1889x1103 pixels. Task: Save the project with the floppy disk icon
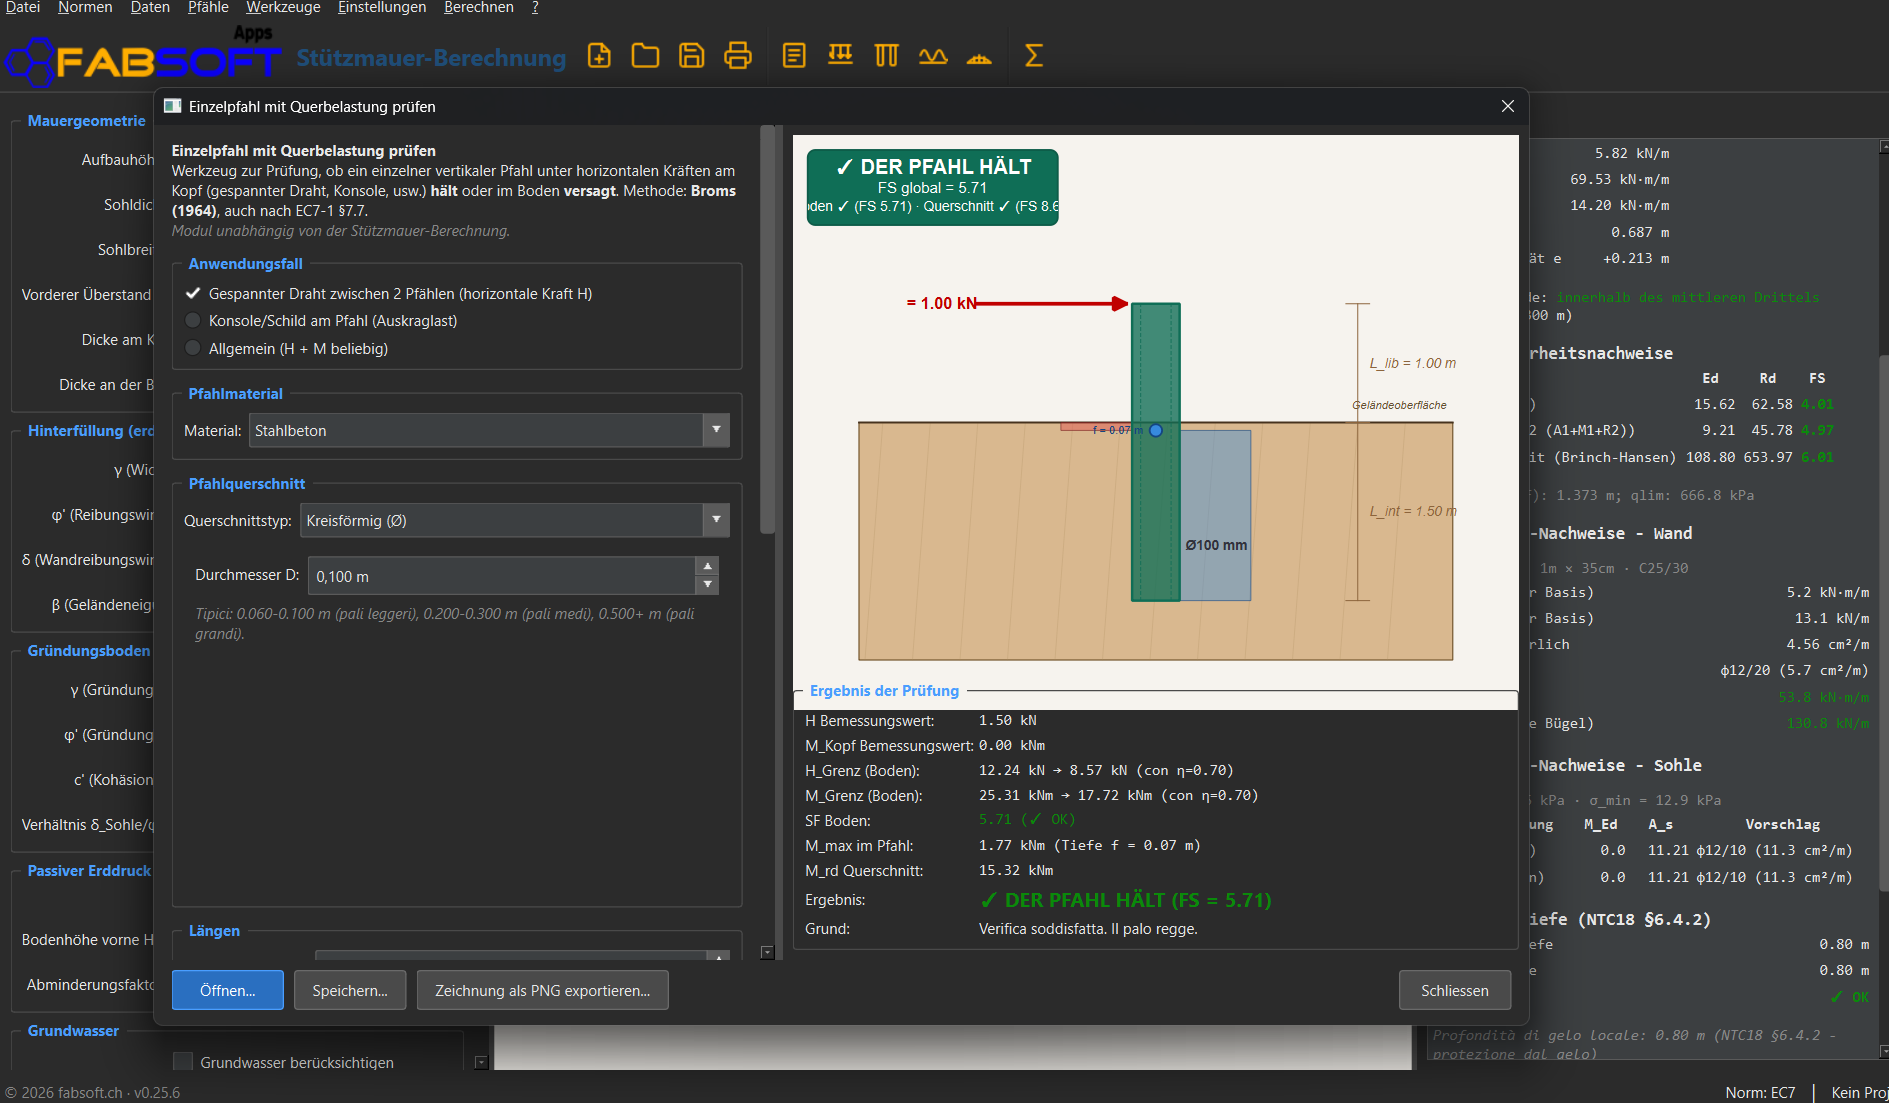(691, 55)
